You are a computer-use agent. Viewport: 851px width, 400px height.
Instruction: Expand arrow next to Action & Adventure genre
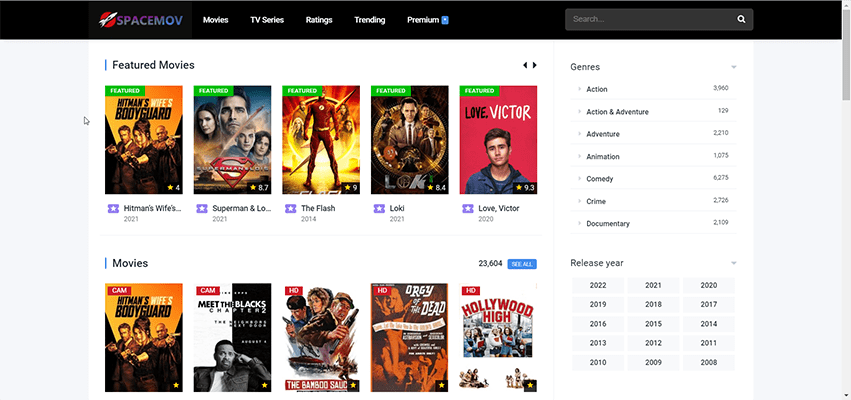tap(580, 112)
